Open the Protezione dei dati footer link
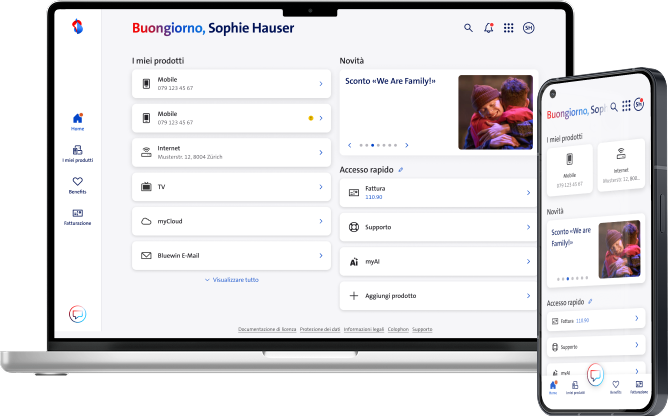This screenshot has height=417, width=668. (320, 329)
